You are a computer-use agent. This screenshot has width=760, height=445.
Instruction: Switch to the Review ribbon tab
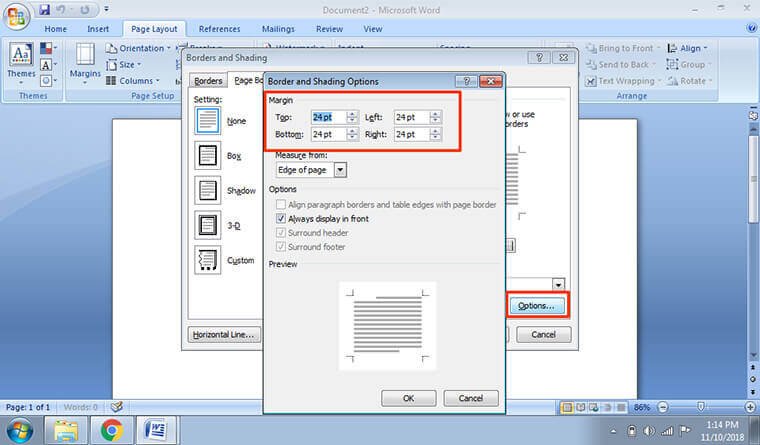coord(330,29)
